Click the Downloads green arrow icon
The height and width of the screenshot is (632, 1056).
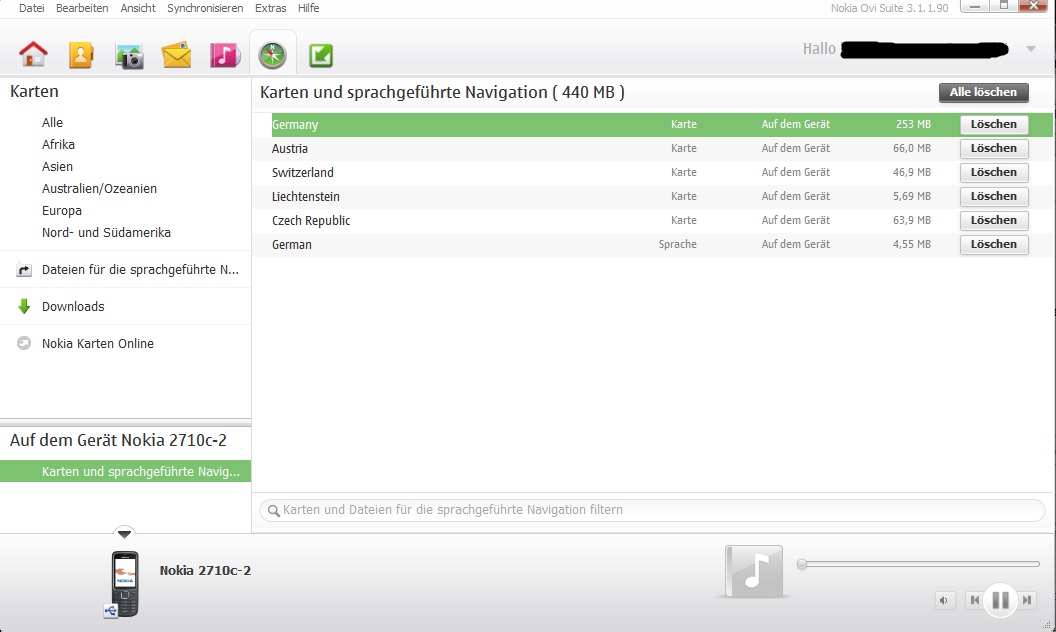[24, 307]
